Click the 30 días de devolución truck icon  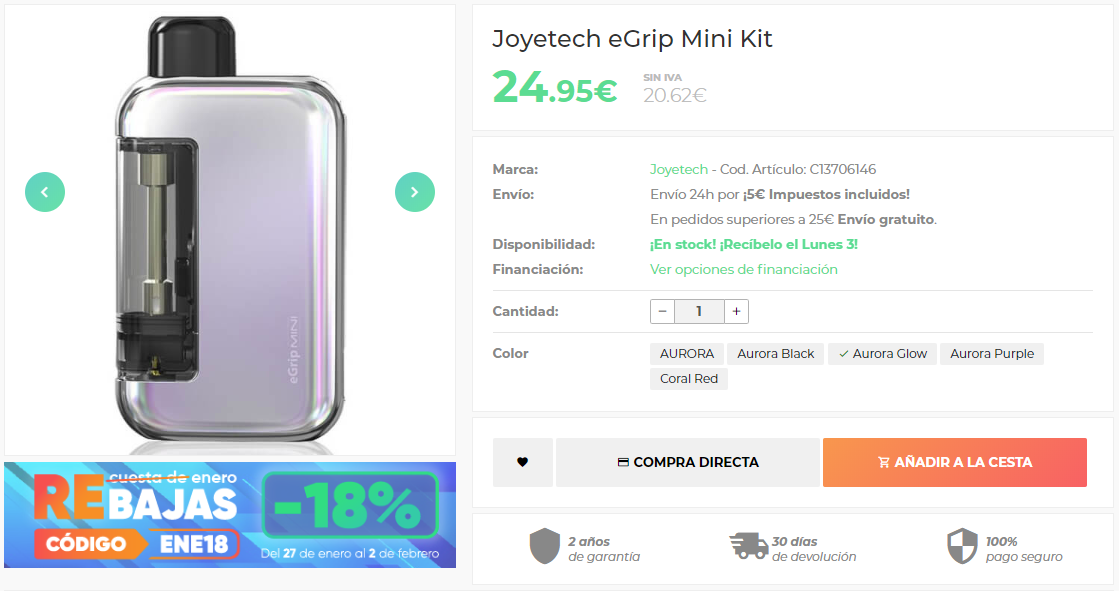click(x=749, y=546)
